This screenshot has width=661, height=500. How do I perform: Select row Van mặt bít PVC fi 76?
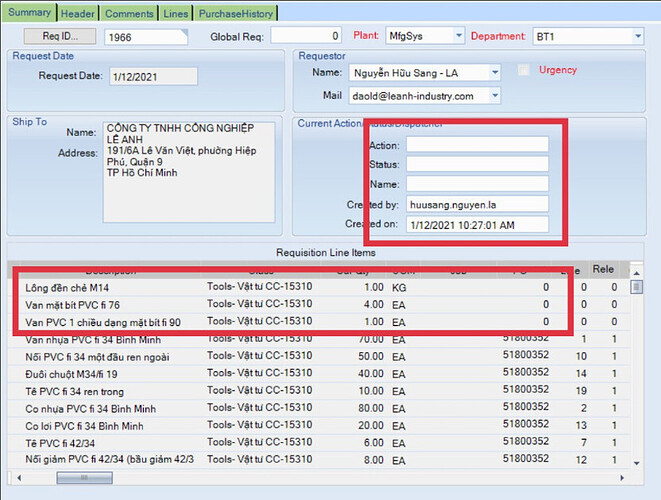(x=318, y=305)
